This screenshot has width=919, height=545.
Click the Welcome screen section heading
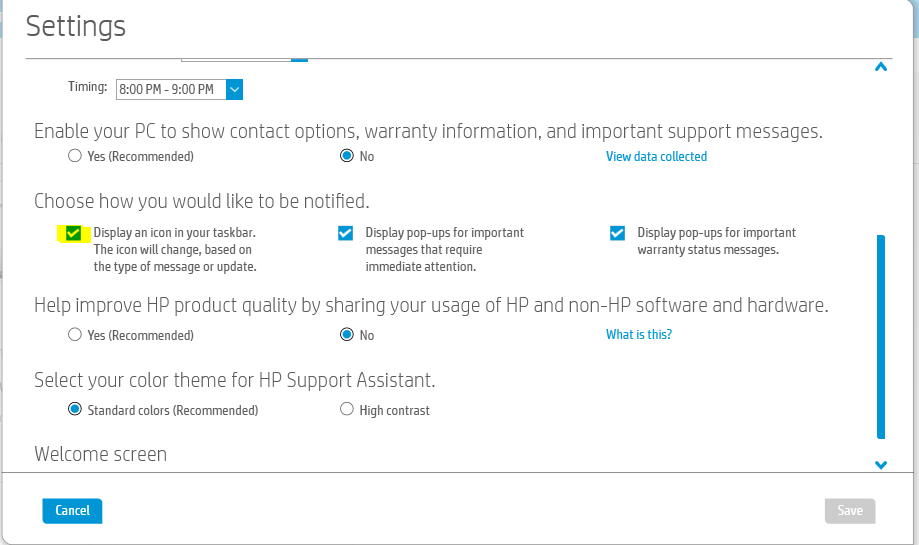coord(100,454)
